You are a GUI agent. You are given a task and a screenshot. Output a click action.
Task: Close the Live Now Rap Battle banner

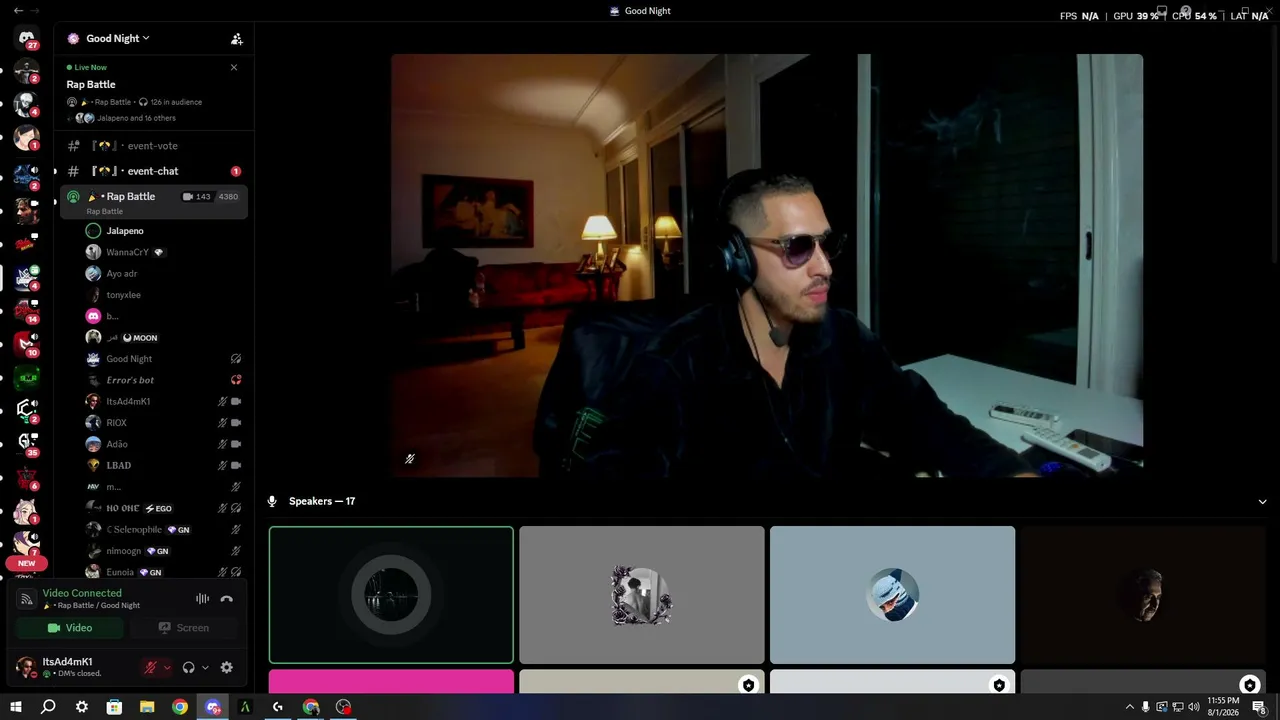234,67
